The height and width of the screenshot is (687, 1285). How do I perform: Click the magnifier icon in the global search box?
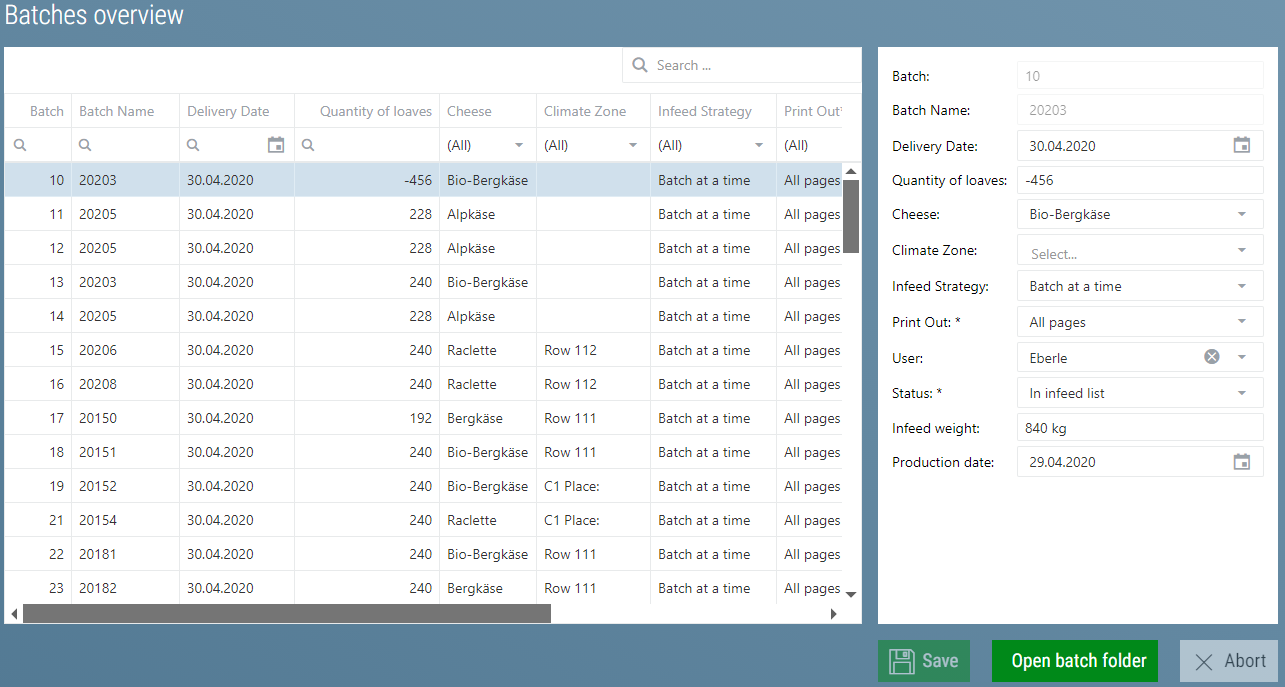point(639,65)
